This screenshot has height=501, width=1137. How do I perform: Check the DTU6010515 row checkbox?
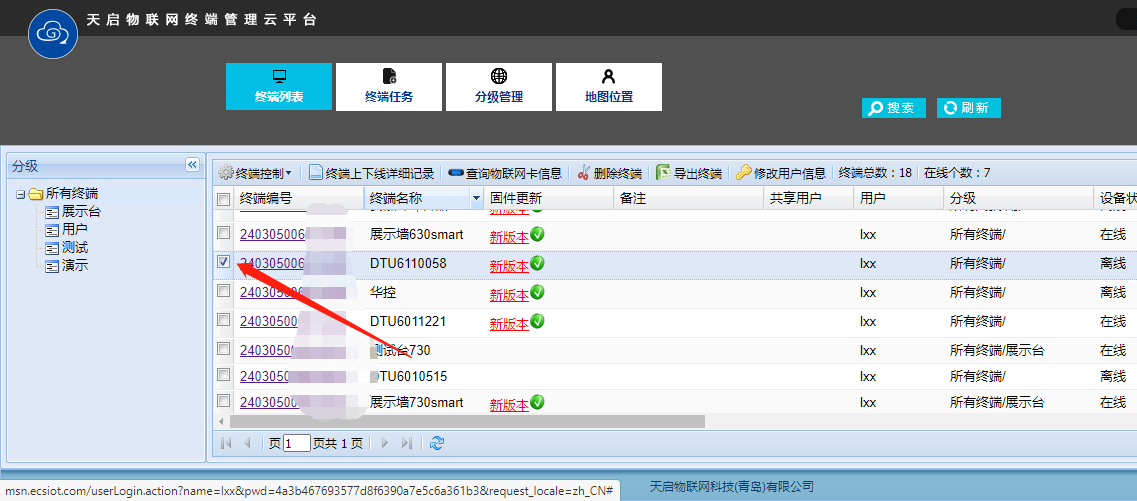224,374
